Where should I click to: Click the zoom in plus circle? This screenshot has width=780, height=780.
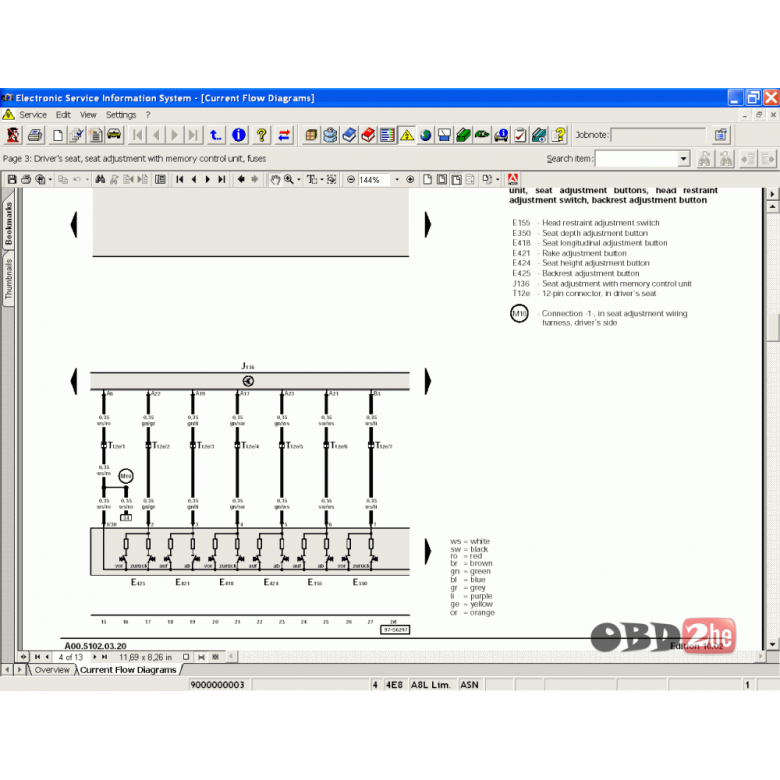tap(410, 180)
